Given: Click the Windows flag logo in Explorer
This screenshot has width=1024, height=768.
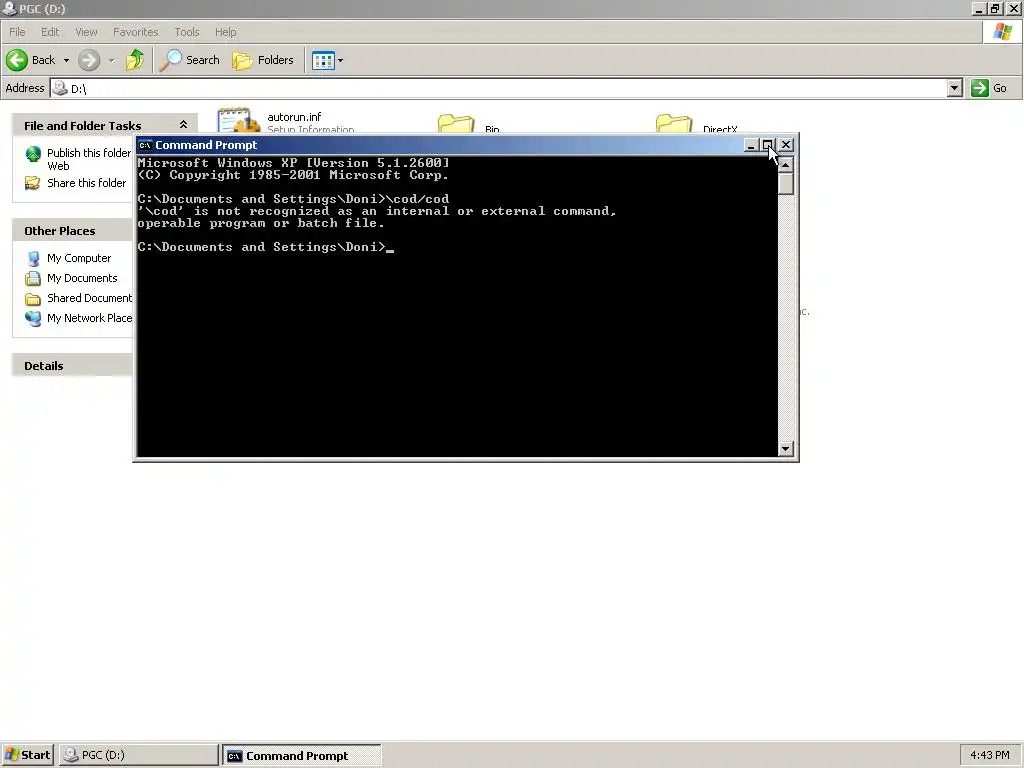Looking at the screenshot, I should tap(1002, 31).
